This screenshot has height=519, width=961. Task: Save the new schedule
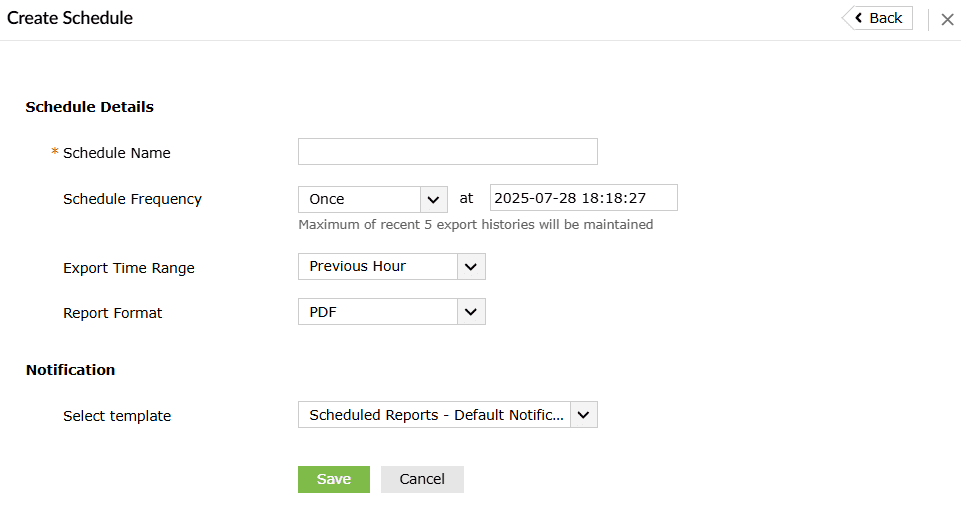pos(333,479)
